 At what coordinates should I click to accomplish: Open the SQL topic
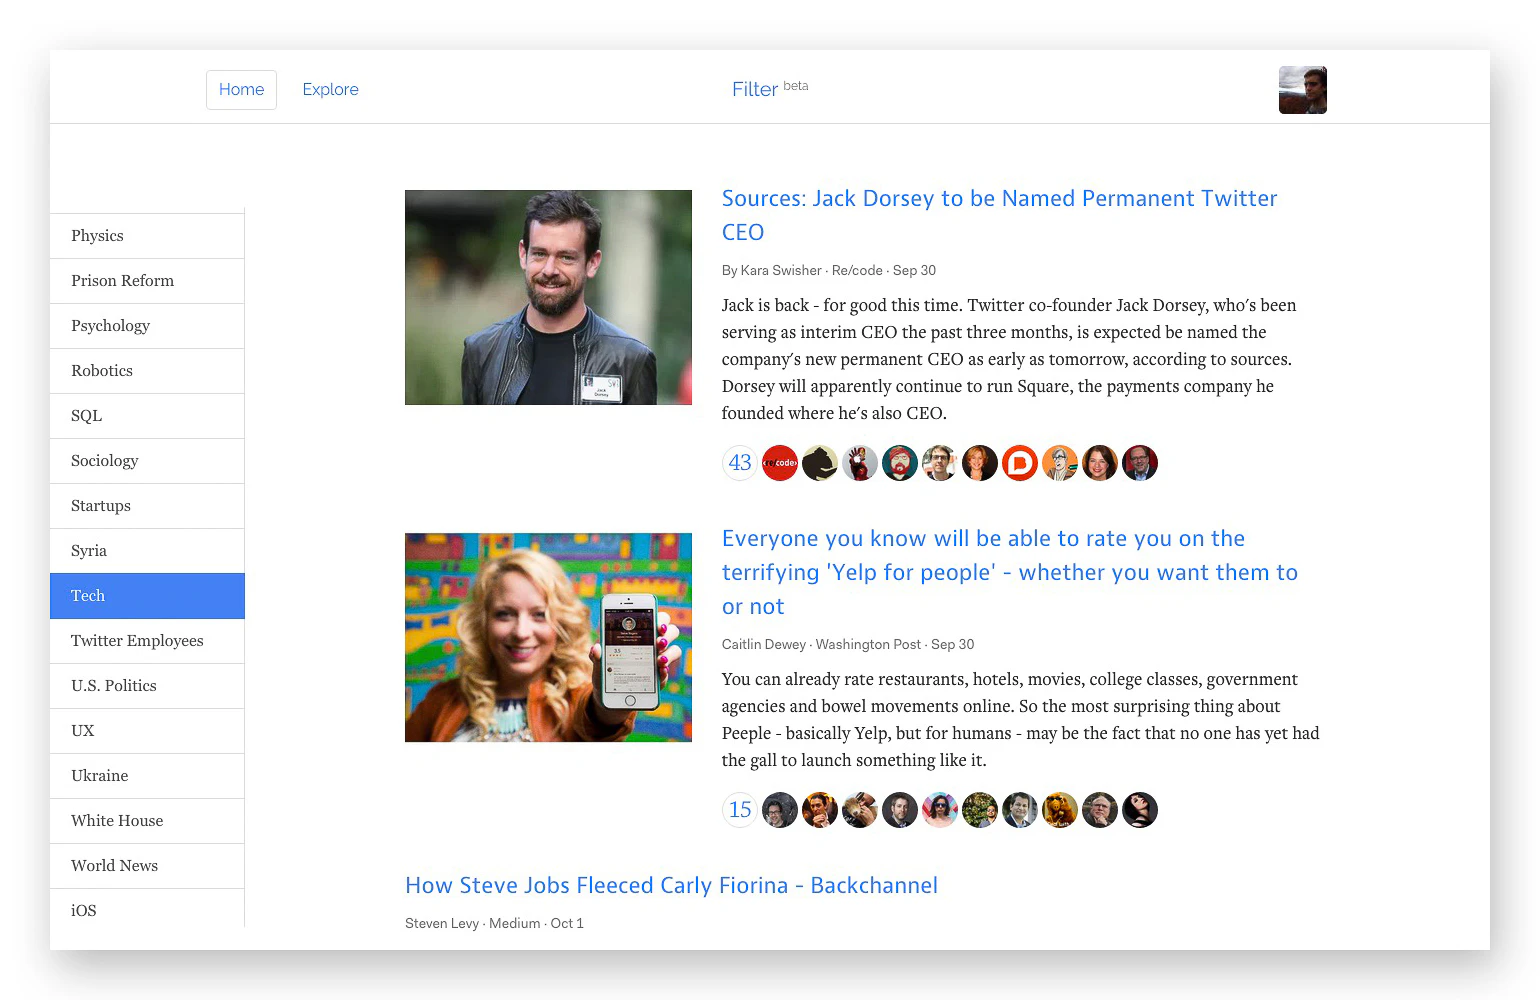point(147,416)
